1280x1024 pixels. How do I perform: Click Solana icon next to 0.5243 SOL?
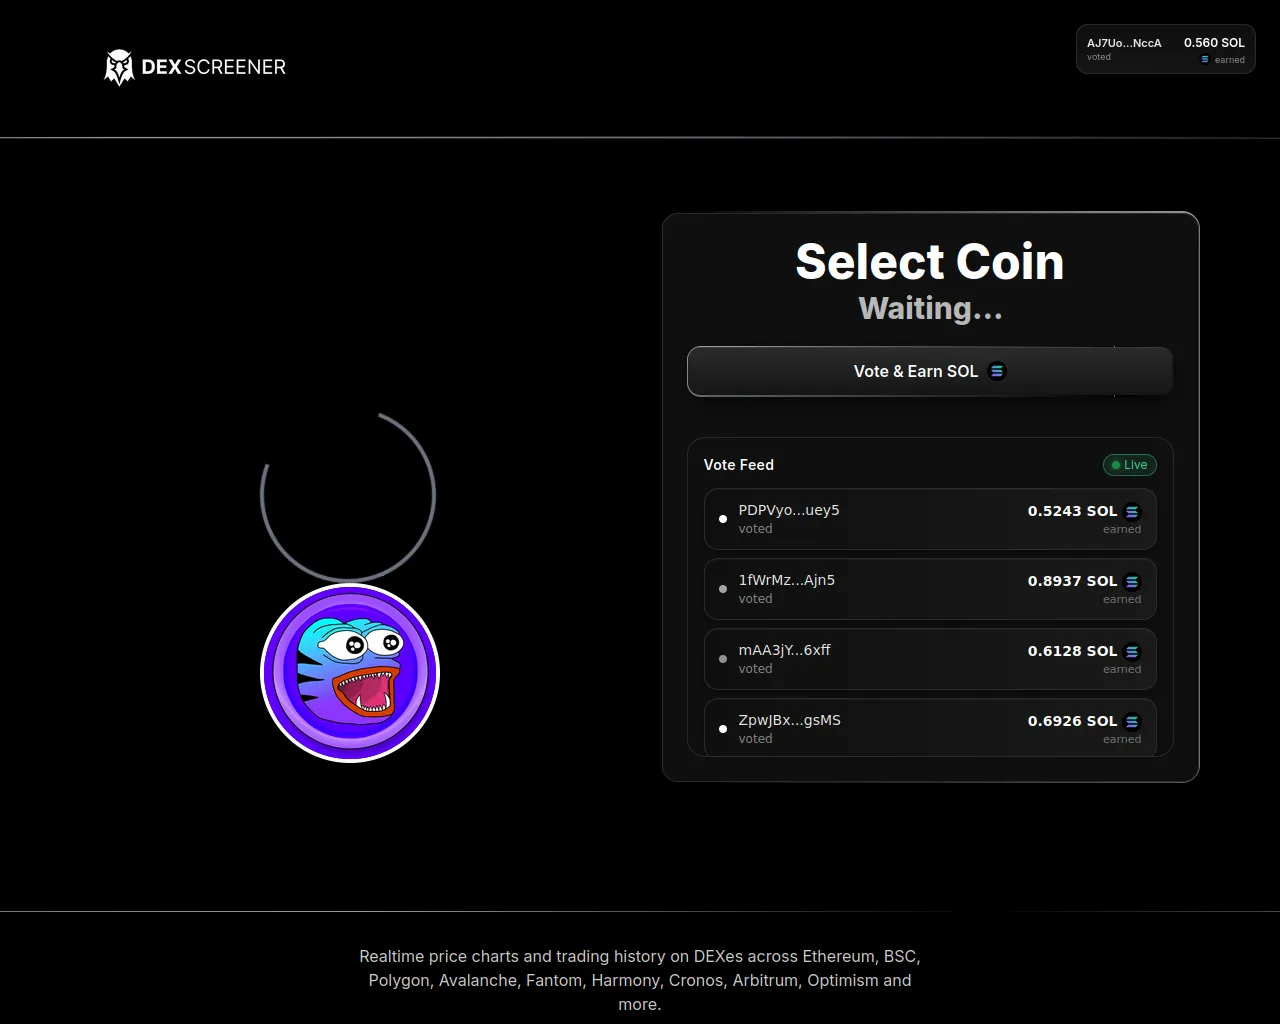(1132, 511)
